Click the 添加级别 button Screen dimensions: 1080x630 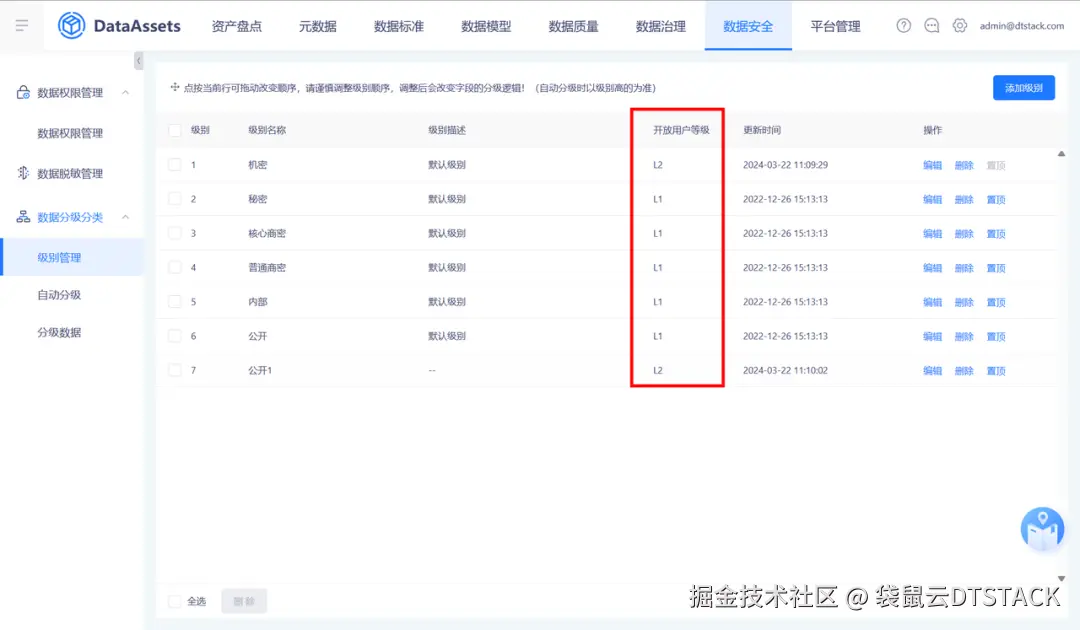click(1024, 87)
